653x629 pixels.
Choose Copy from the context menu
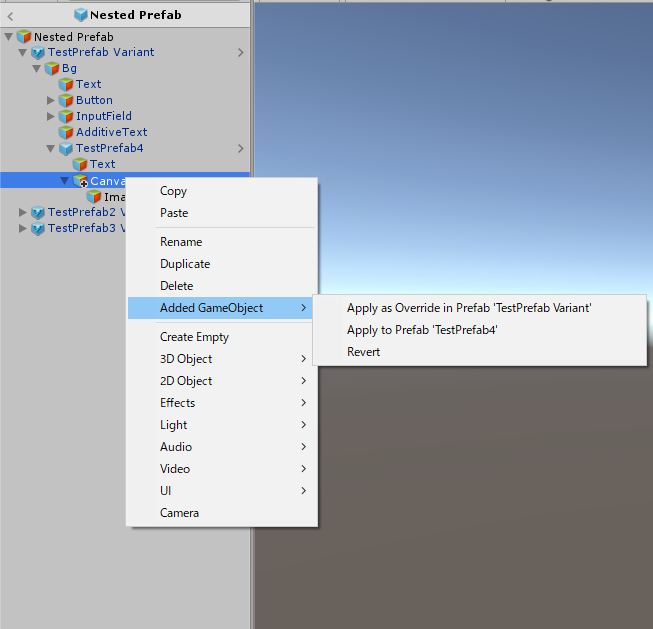pos(222,191)
